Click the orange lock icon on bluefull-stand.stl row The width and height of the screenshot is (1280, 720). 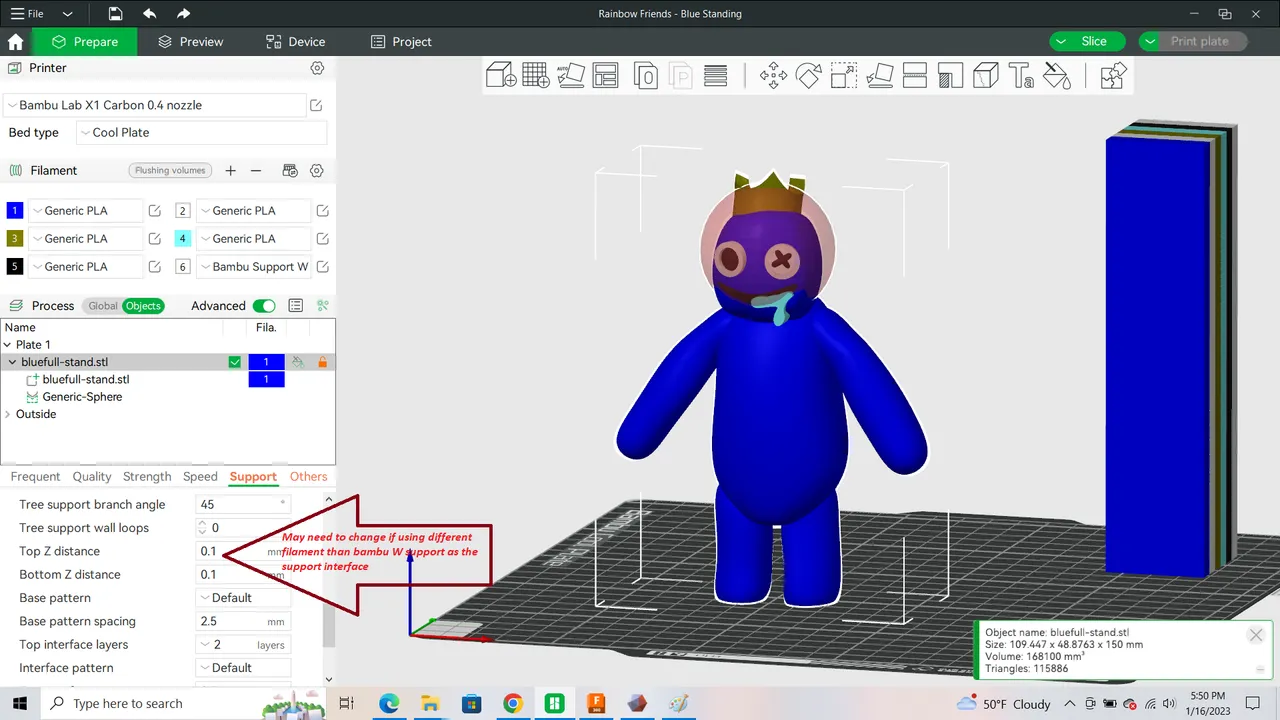point(322,362)
